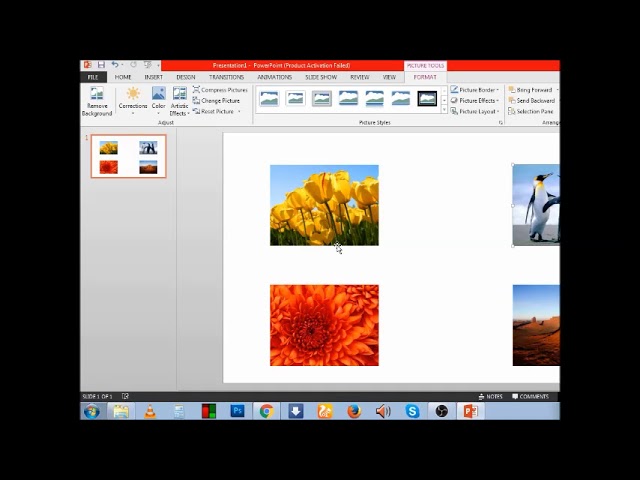Click the NOTES button in status bar

pos(490,396)
